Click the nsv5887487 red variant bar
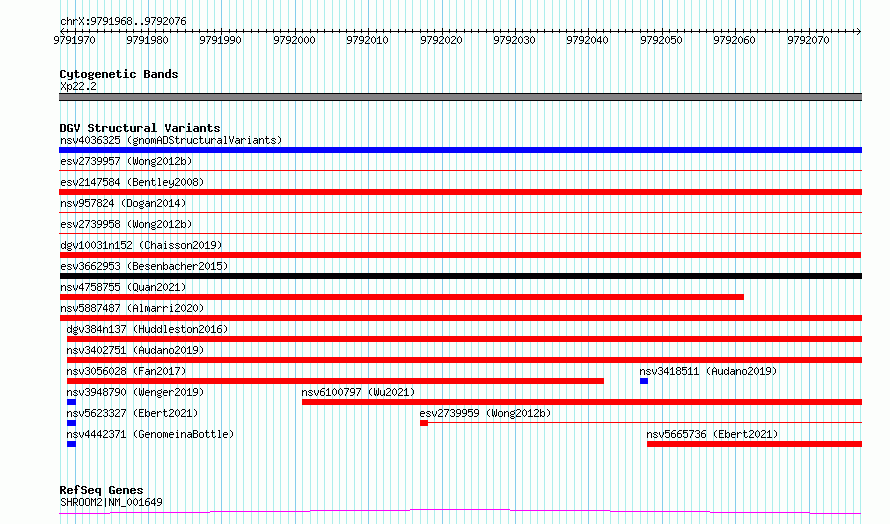The image size is (890, 524). [x=460, y=318]
